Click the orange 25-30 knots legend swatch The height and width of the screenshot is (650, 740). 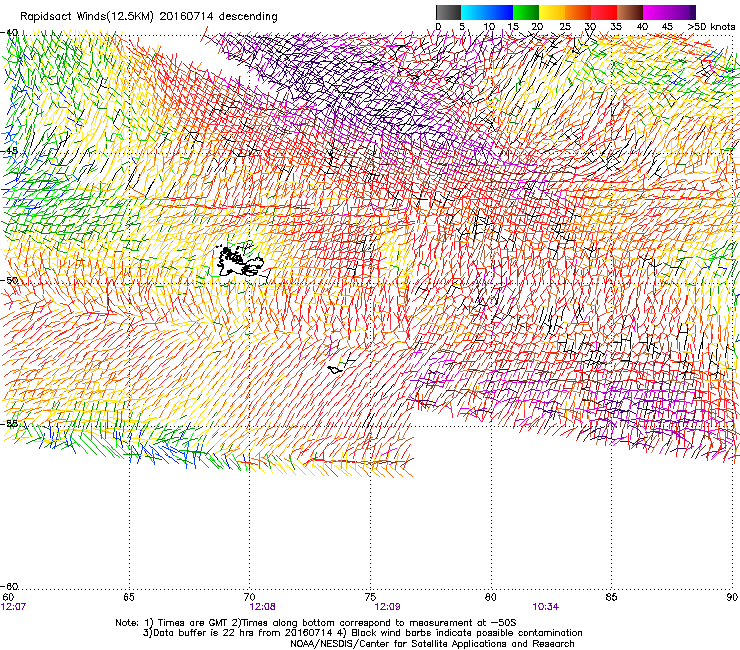click(x=578, y=12)
